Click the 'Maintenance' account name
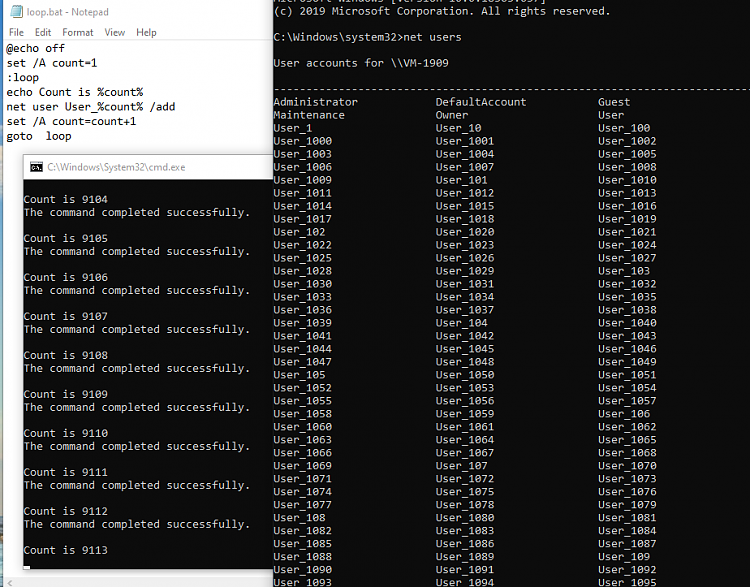Image resolution: width=750 pixels, height=587 pixels. click(x=309, y=115)
